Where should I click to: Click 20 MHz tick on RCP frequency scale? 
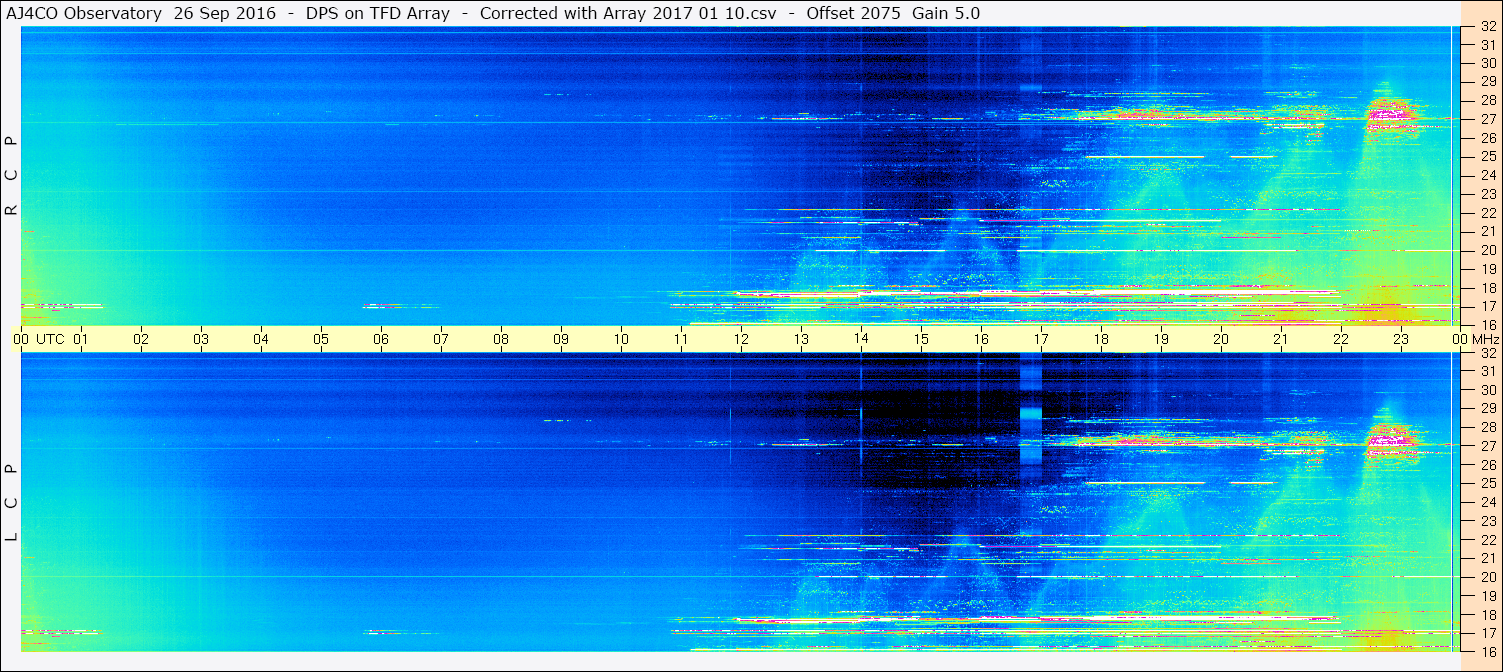coord(1487,250)
